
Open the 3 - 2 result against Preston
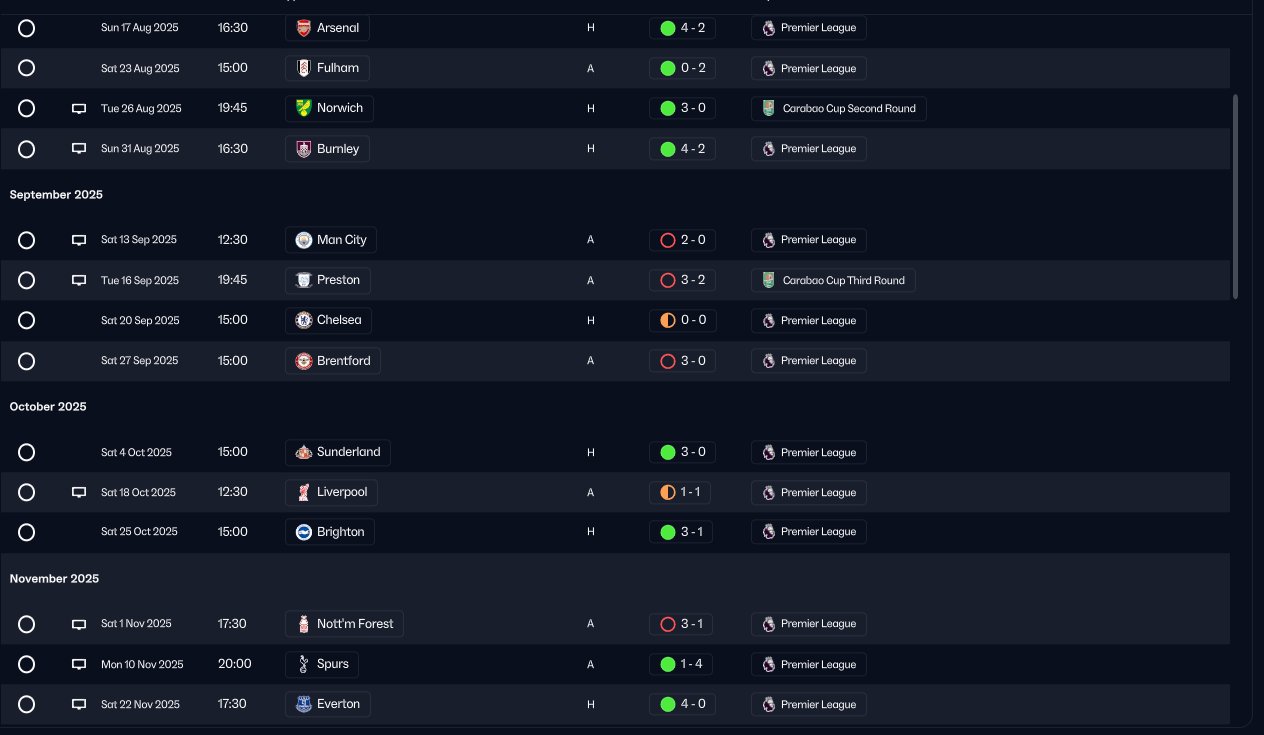point(682,280)
